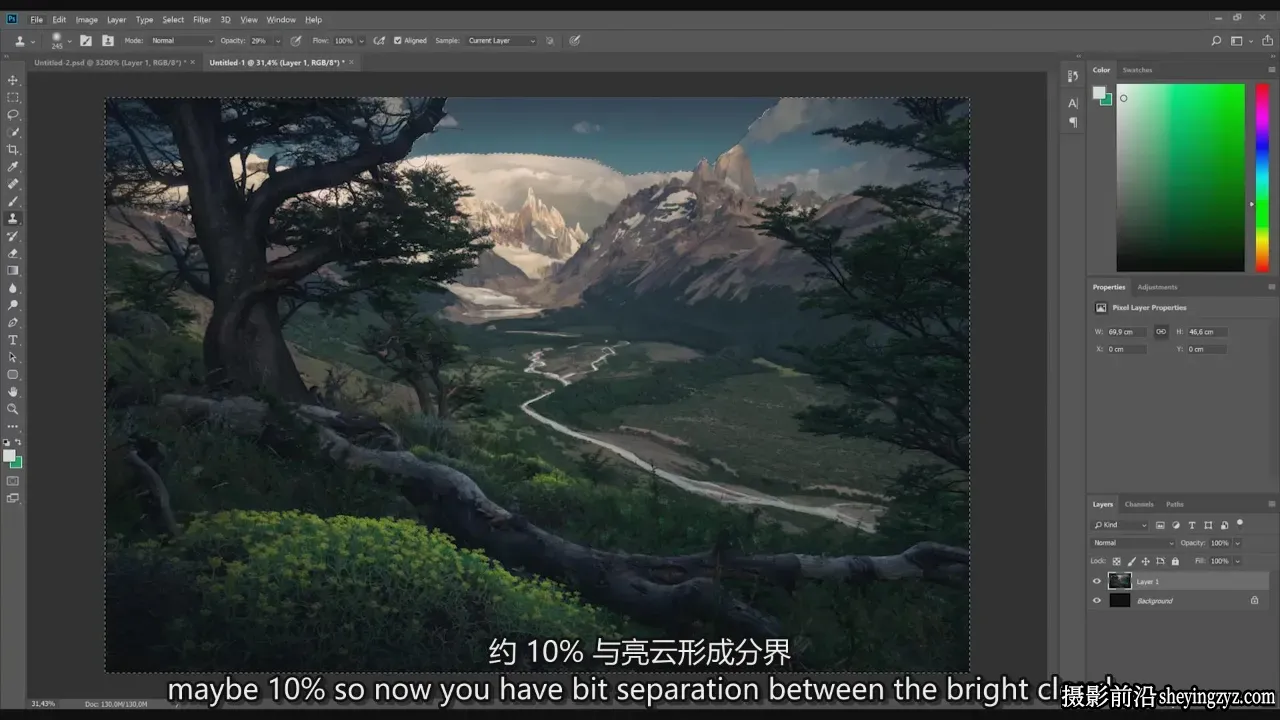Open the layer Opacity 100% arrow
Viewport: 1280px width, 720px height.
pyautogui.click(x=1237, y=543)
